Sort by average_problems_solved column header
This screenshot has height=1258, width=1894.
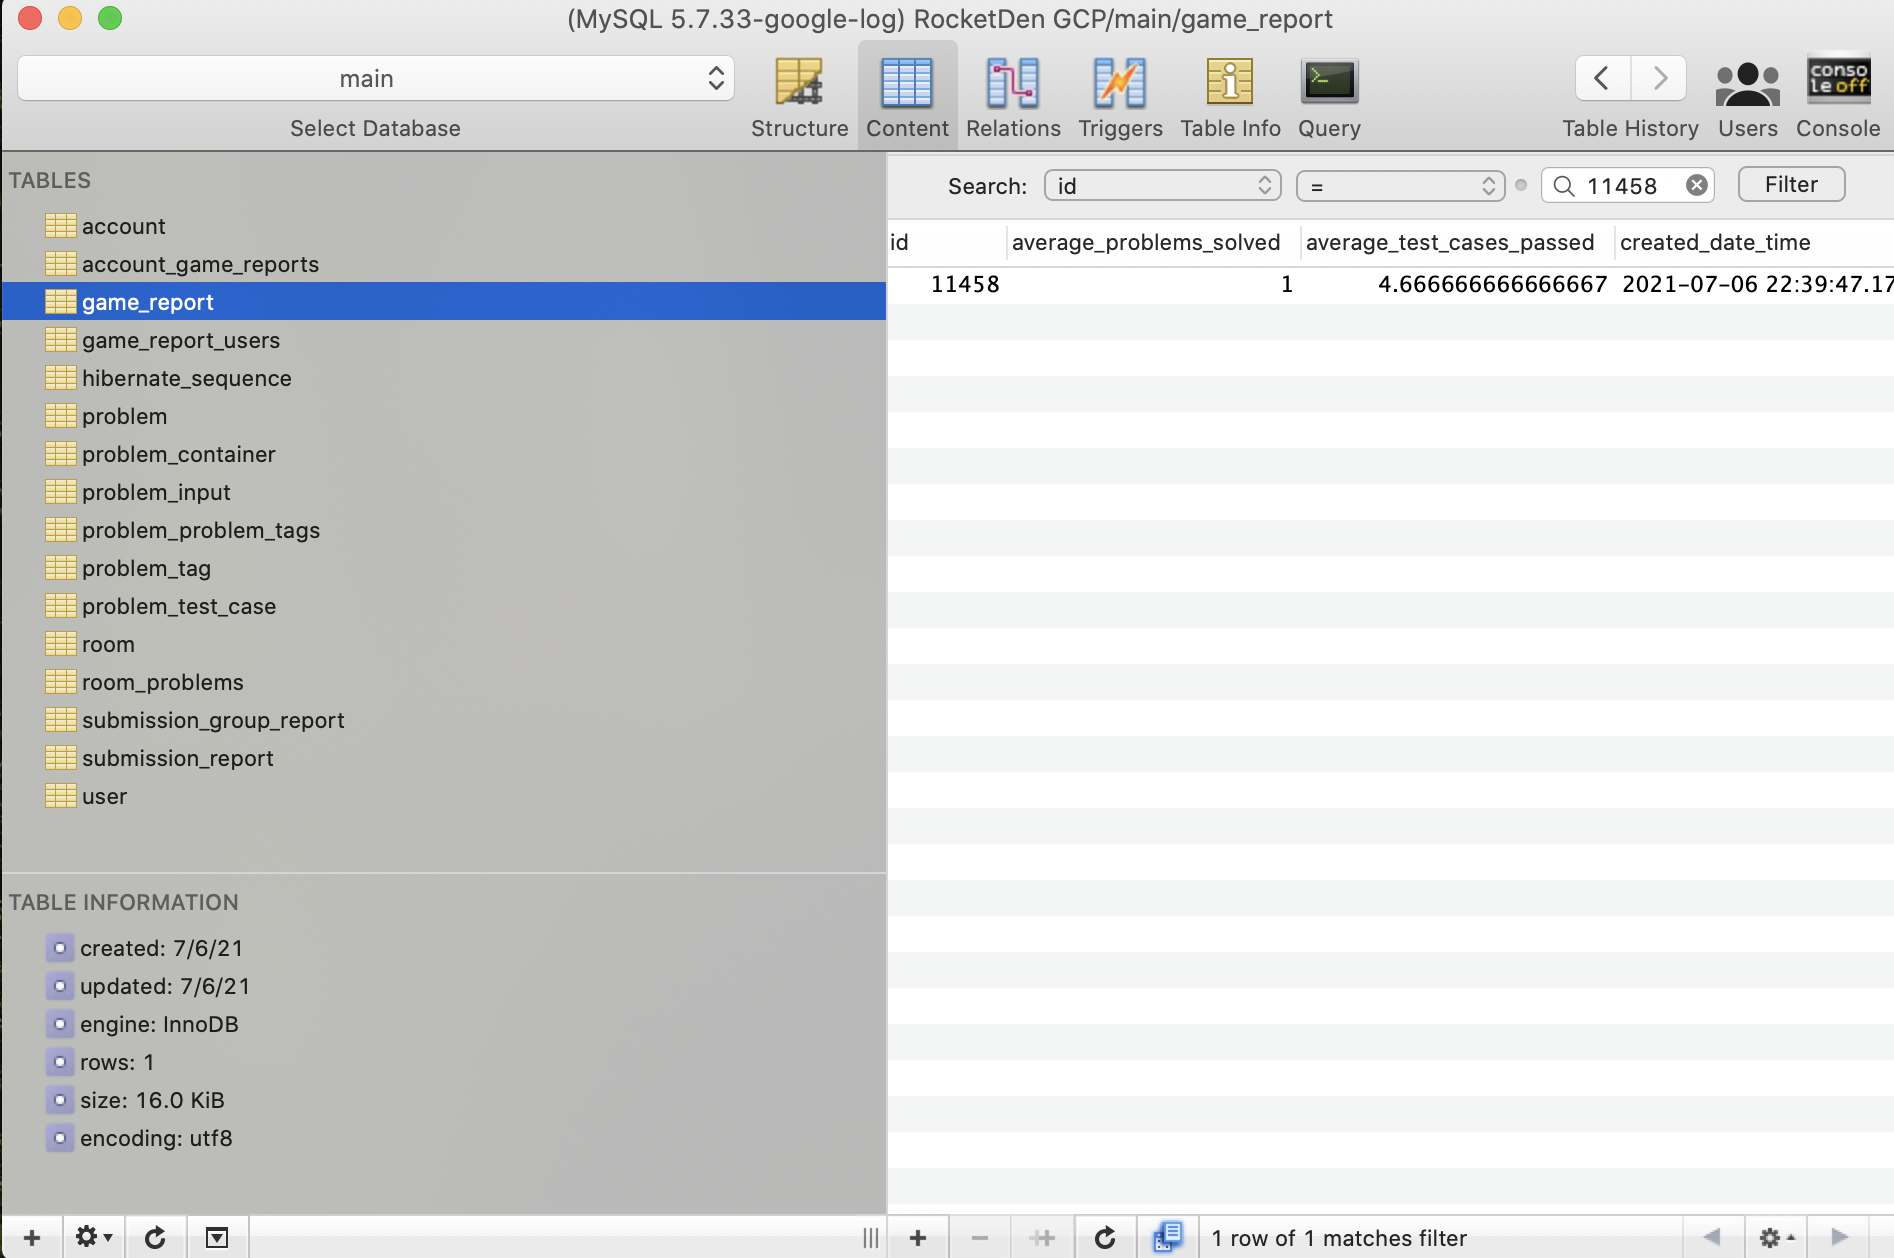1152,242
